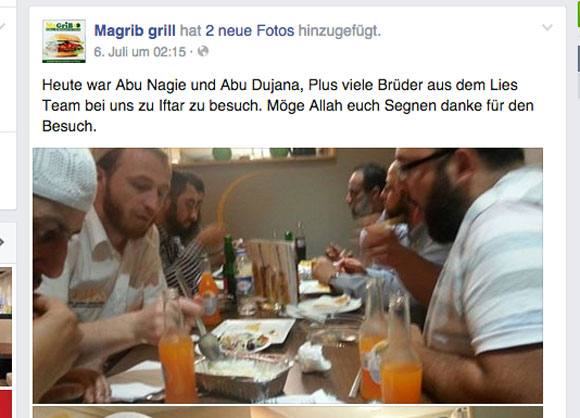Open Magrib grill burger profile picture
This screenshot has width=580, height=418.
64,41
